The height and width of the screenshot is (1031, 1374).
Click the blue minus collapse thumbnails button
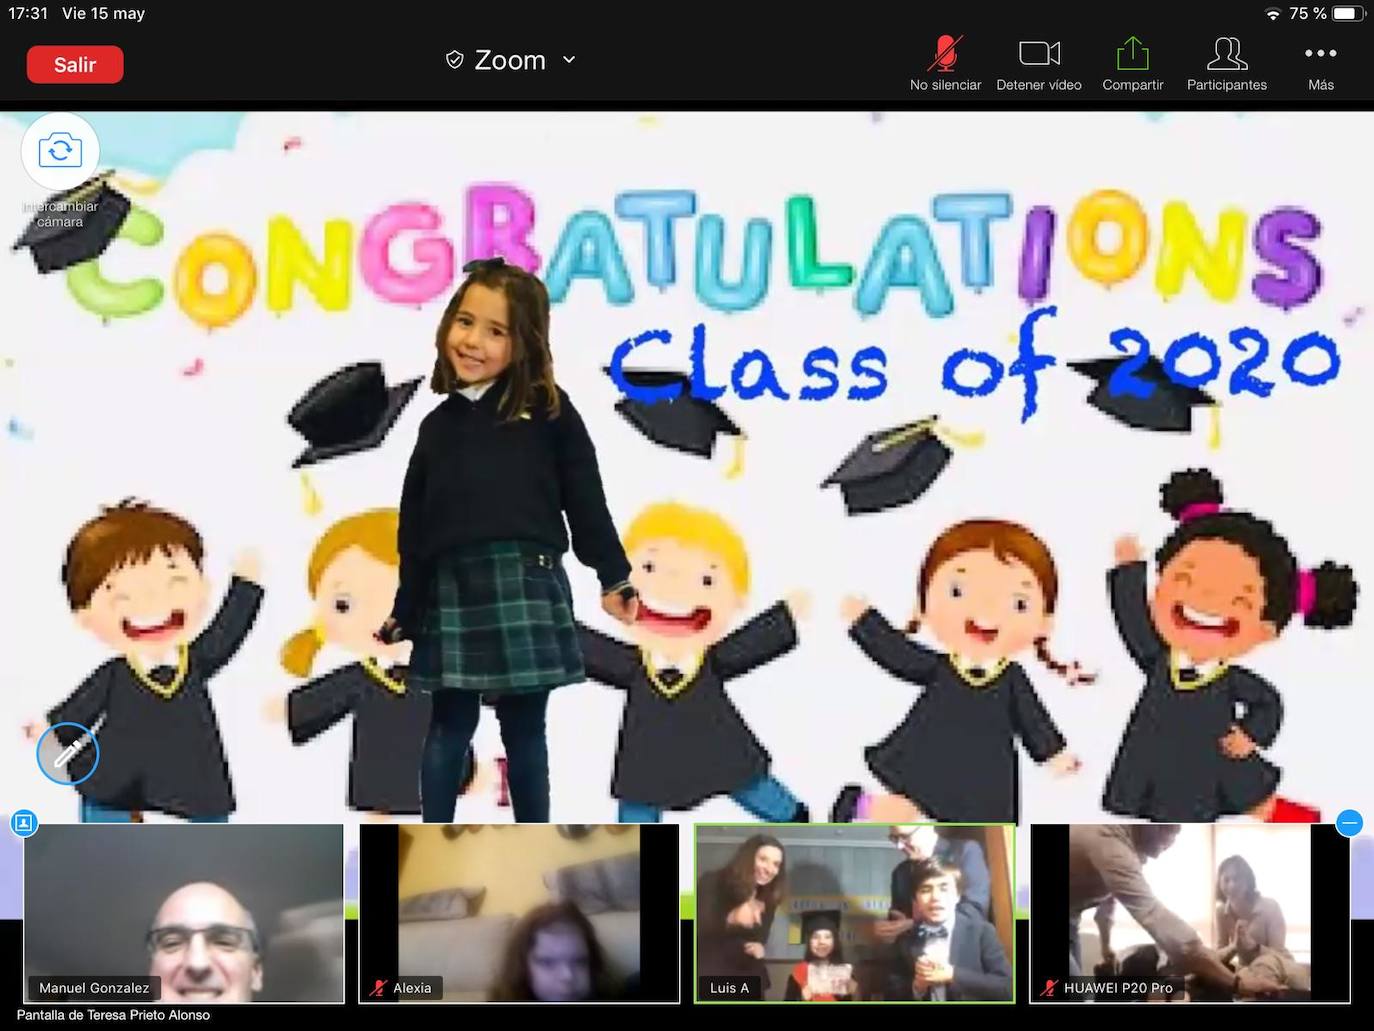coord(1349,823)
